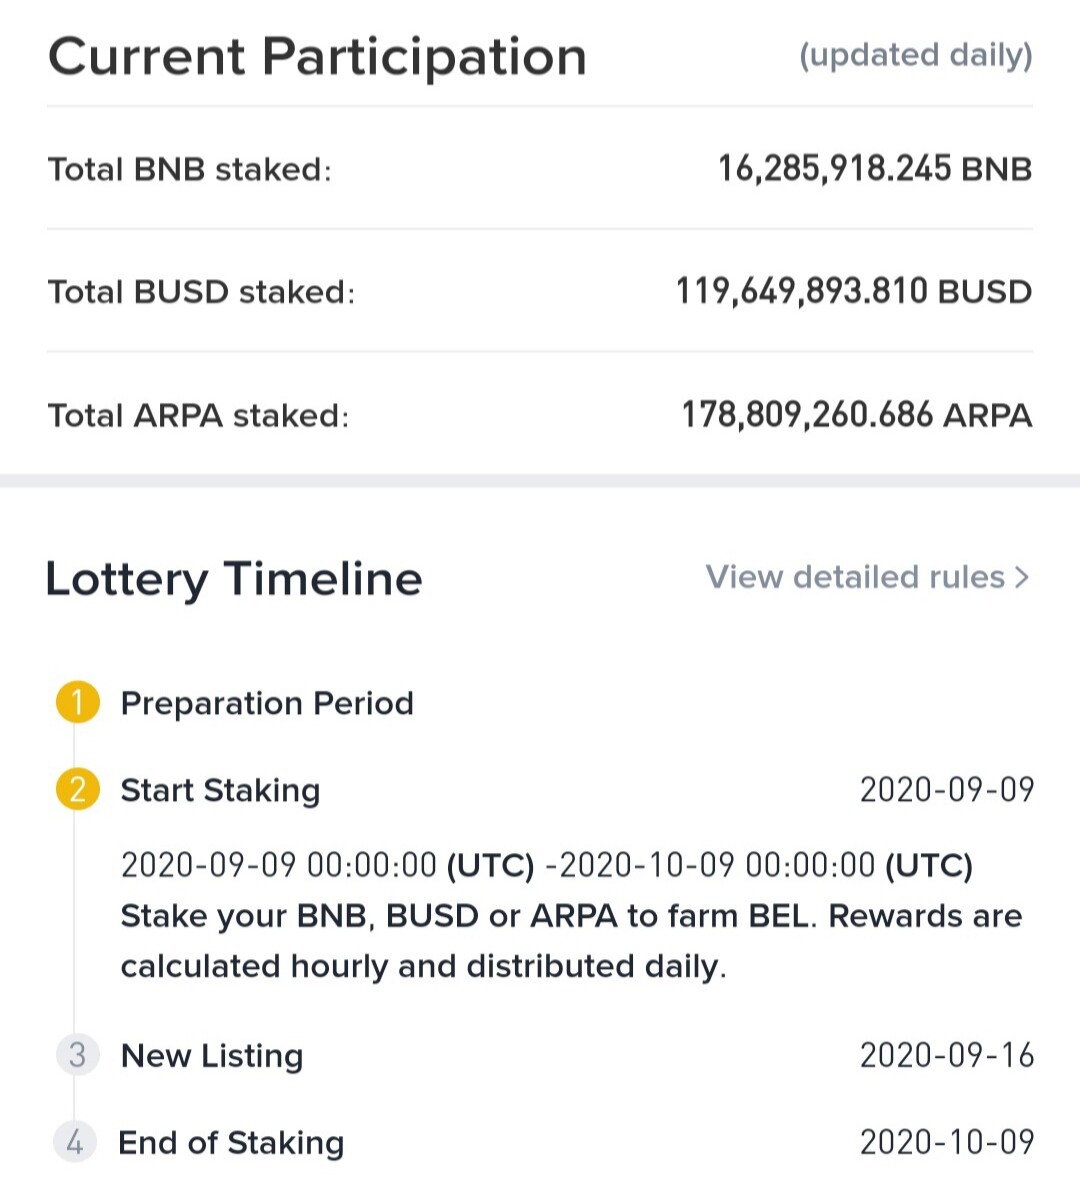Click the Lottery Timeline heading

[234, 579]
